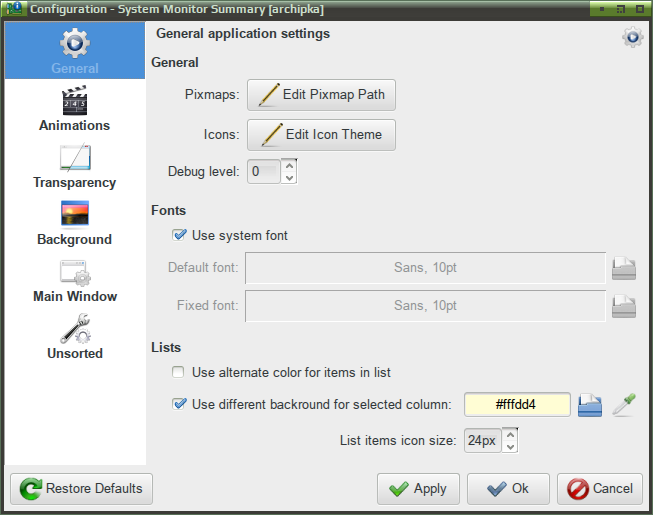Click the Default font display field
653x515 pixels.
[x=425, y=268]
